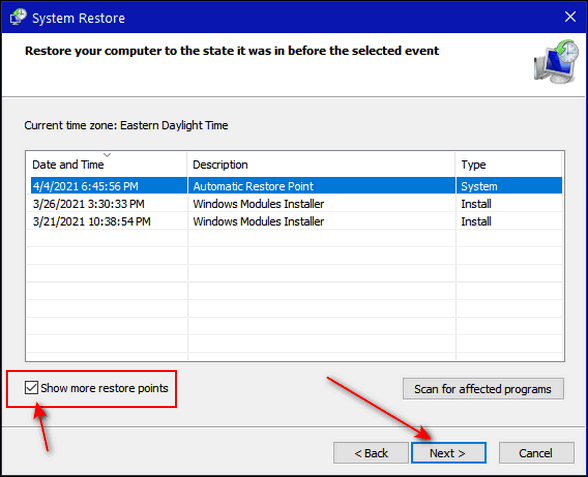The height and width of the screenshot is (477, 588).
Task: Click the restore clock monitor icon
Action: [556, 62]
